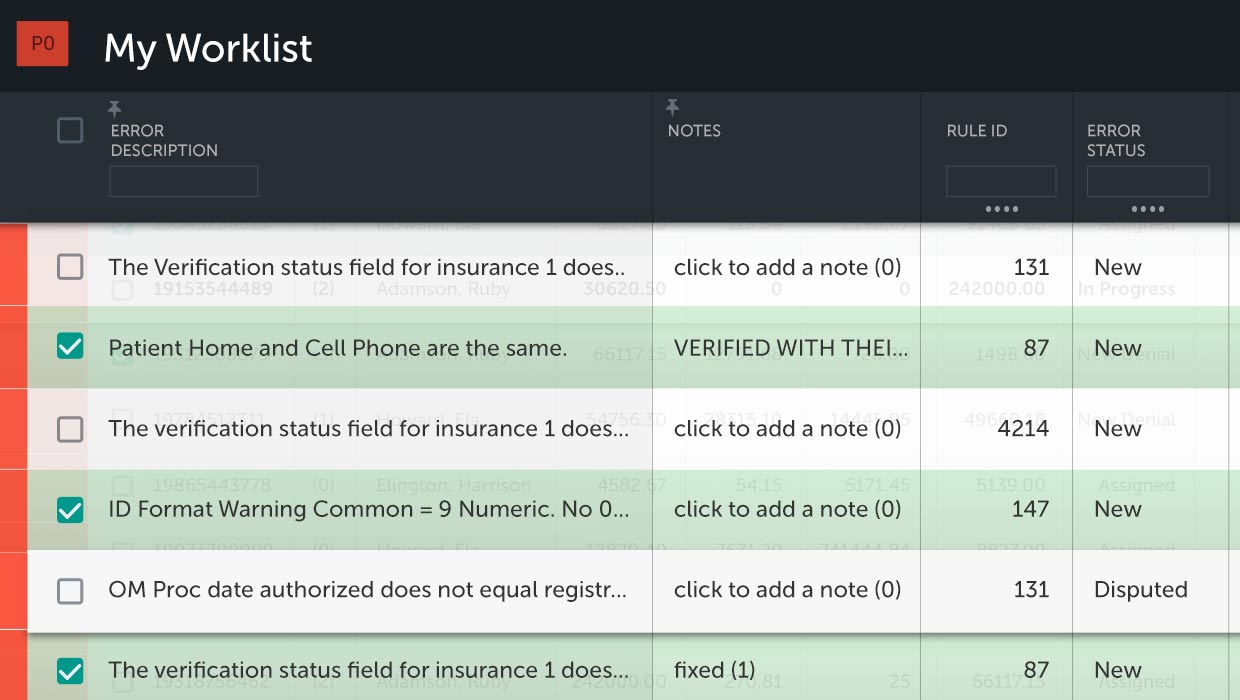1240x700 pixels.
Task: Click the red P0 priority badge
Action: pos(42,43)
